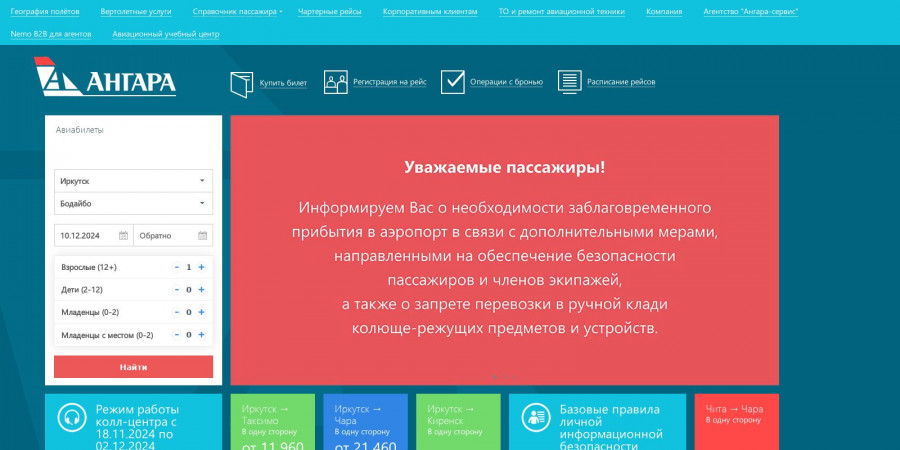Open Авиационный учебный центр link
The width and height of the screenshot is (900, 450).
[x=166, y=34]
